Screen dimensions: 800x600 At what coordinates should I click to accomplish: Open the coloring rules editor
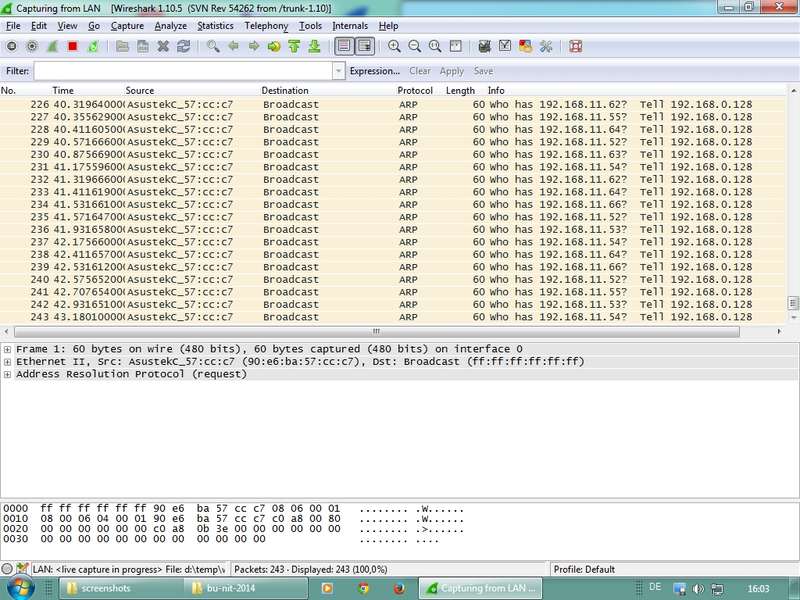tap(525, 46)
